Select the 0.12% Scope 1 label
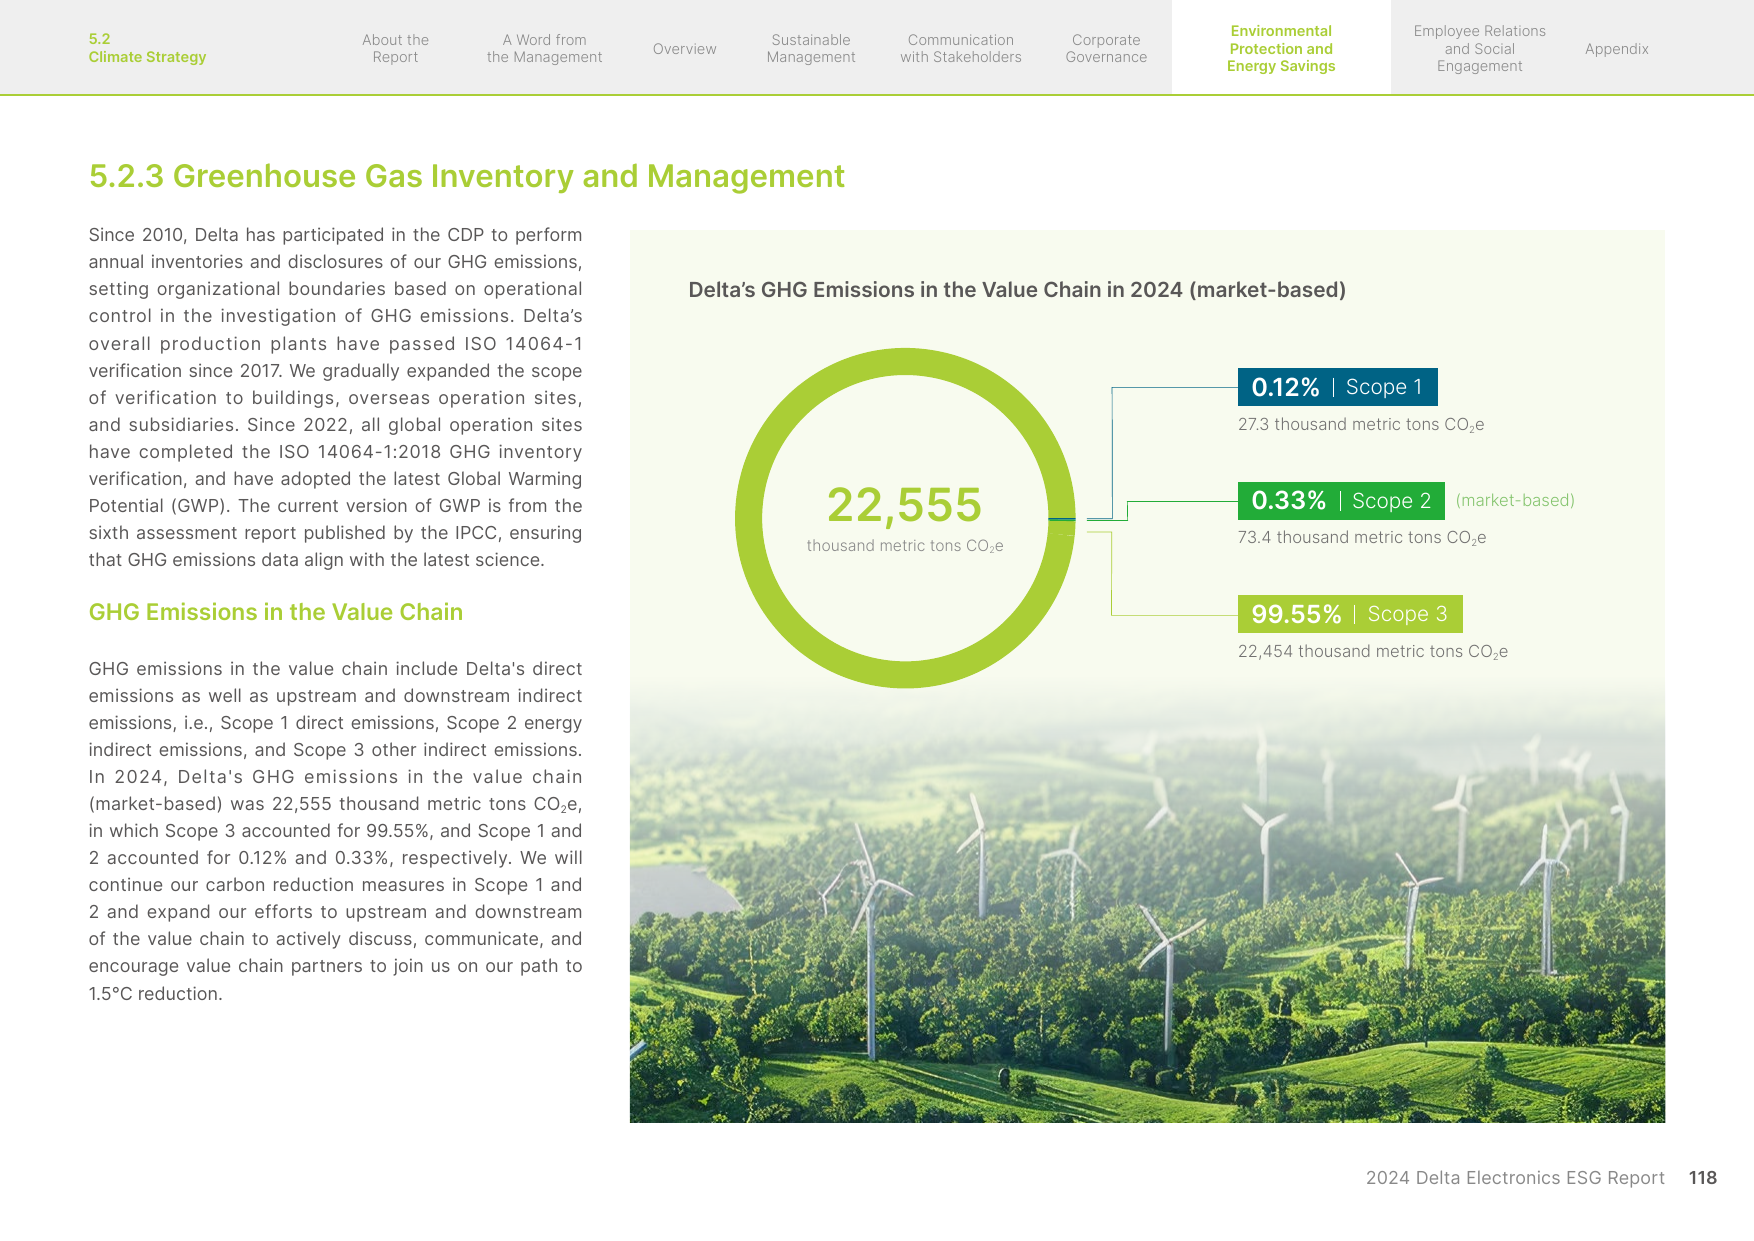 click(1337, 387)
